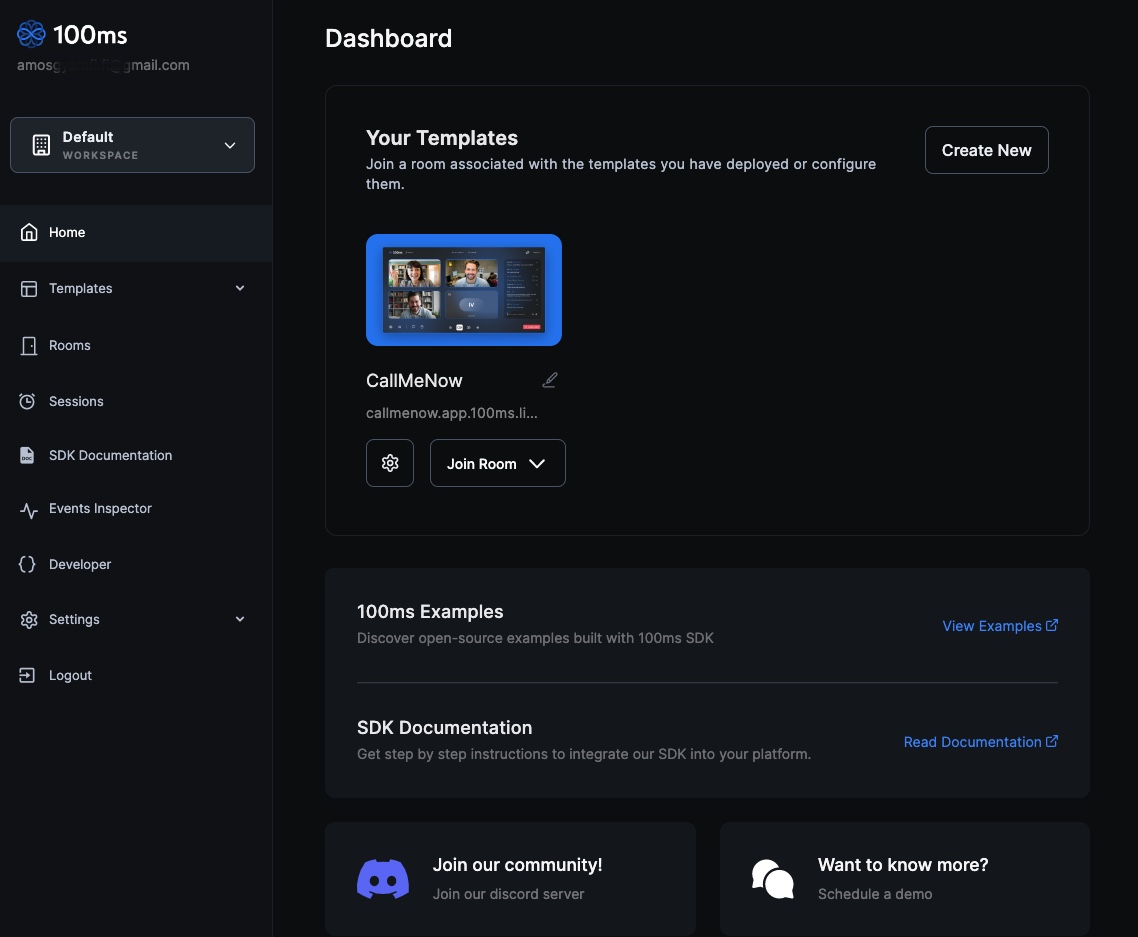Open the View Examples link
This screenshot has width=1138, height=937.
pos(999,626)
